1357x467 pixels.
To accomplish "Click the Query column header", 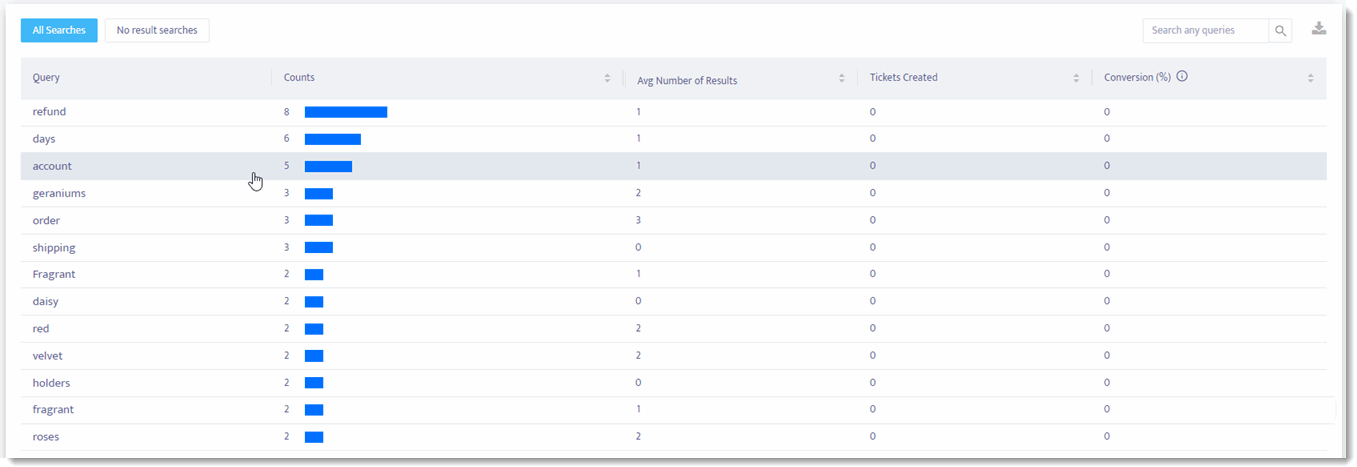I will [x=46, y=77].
